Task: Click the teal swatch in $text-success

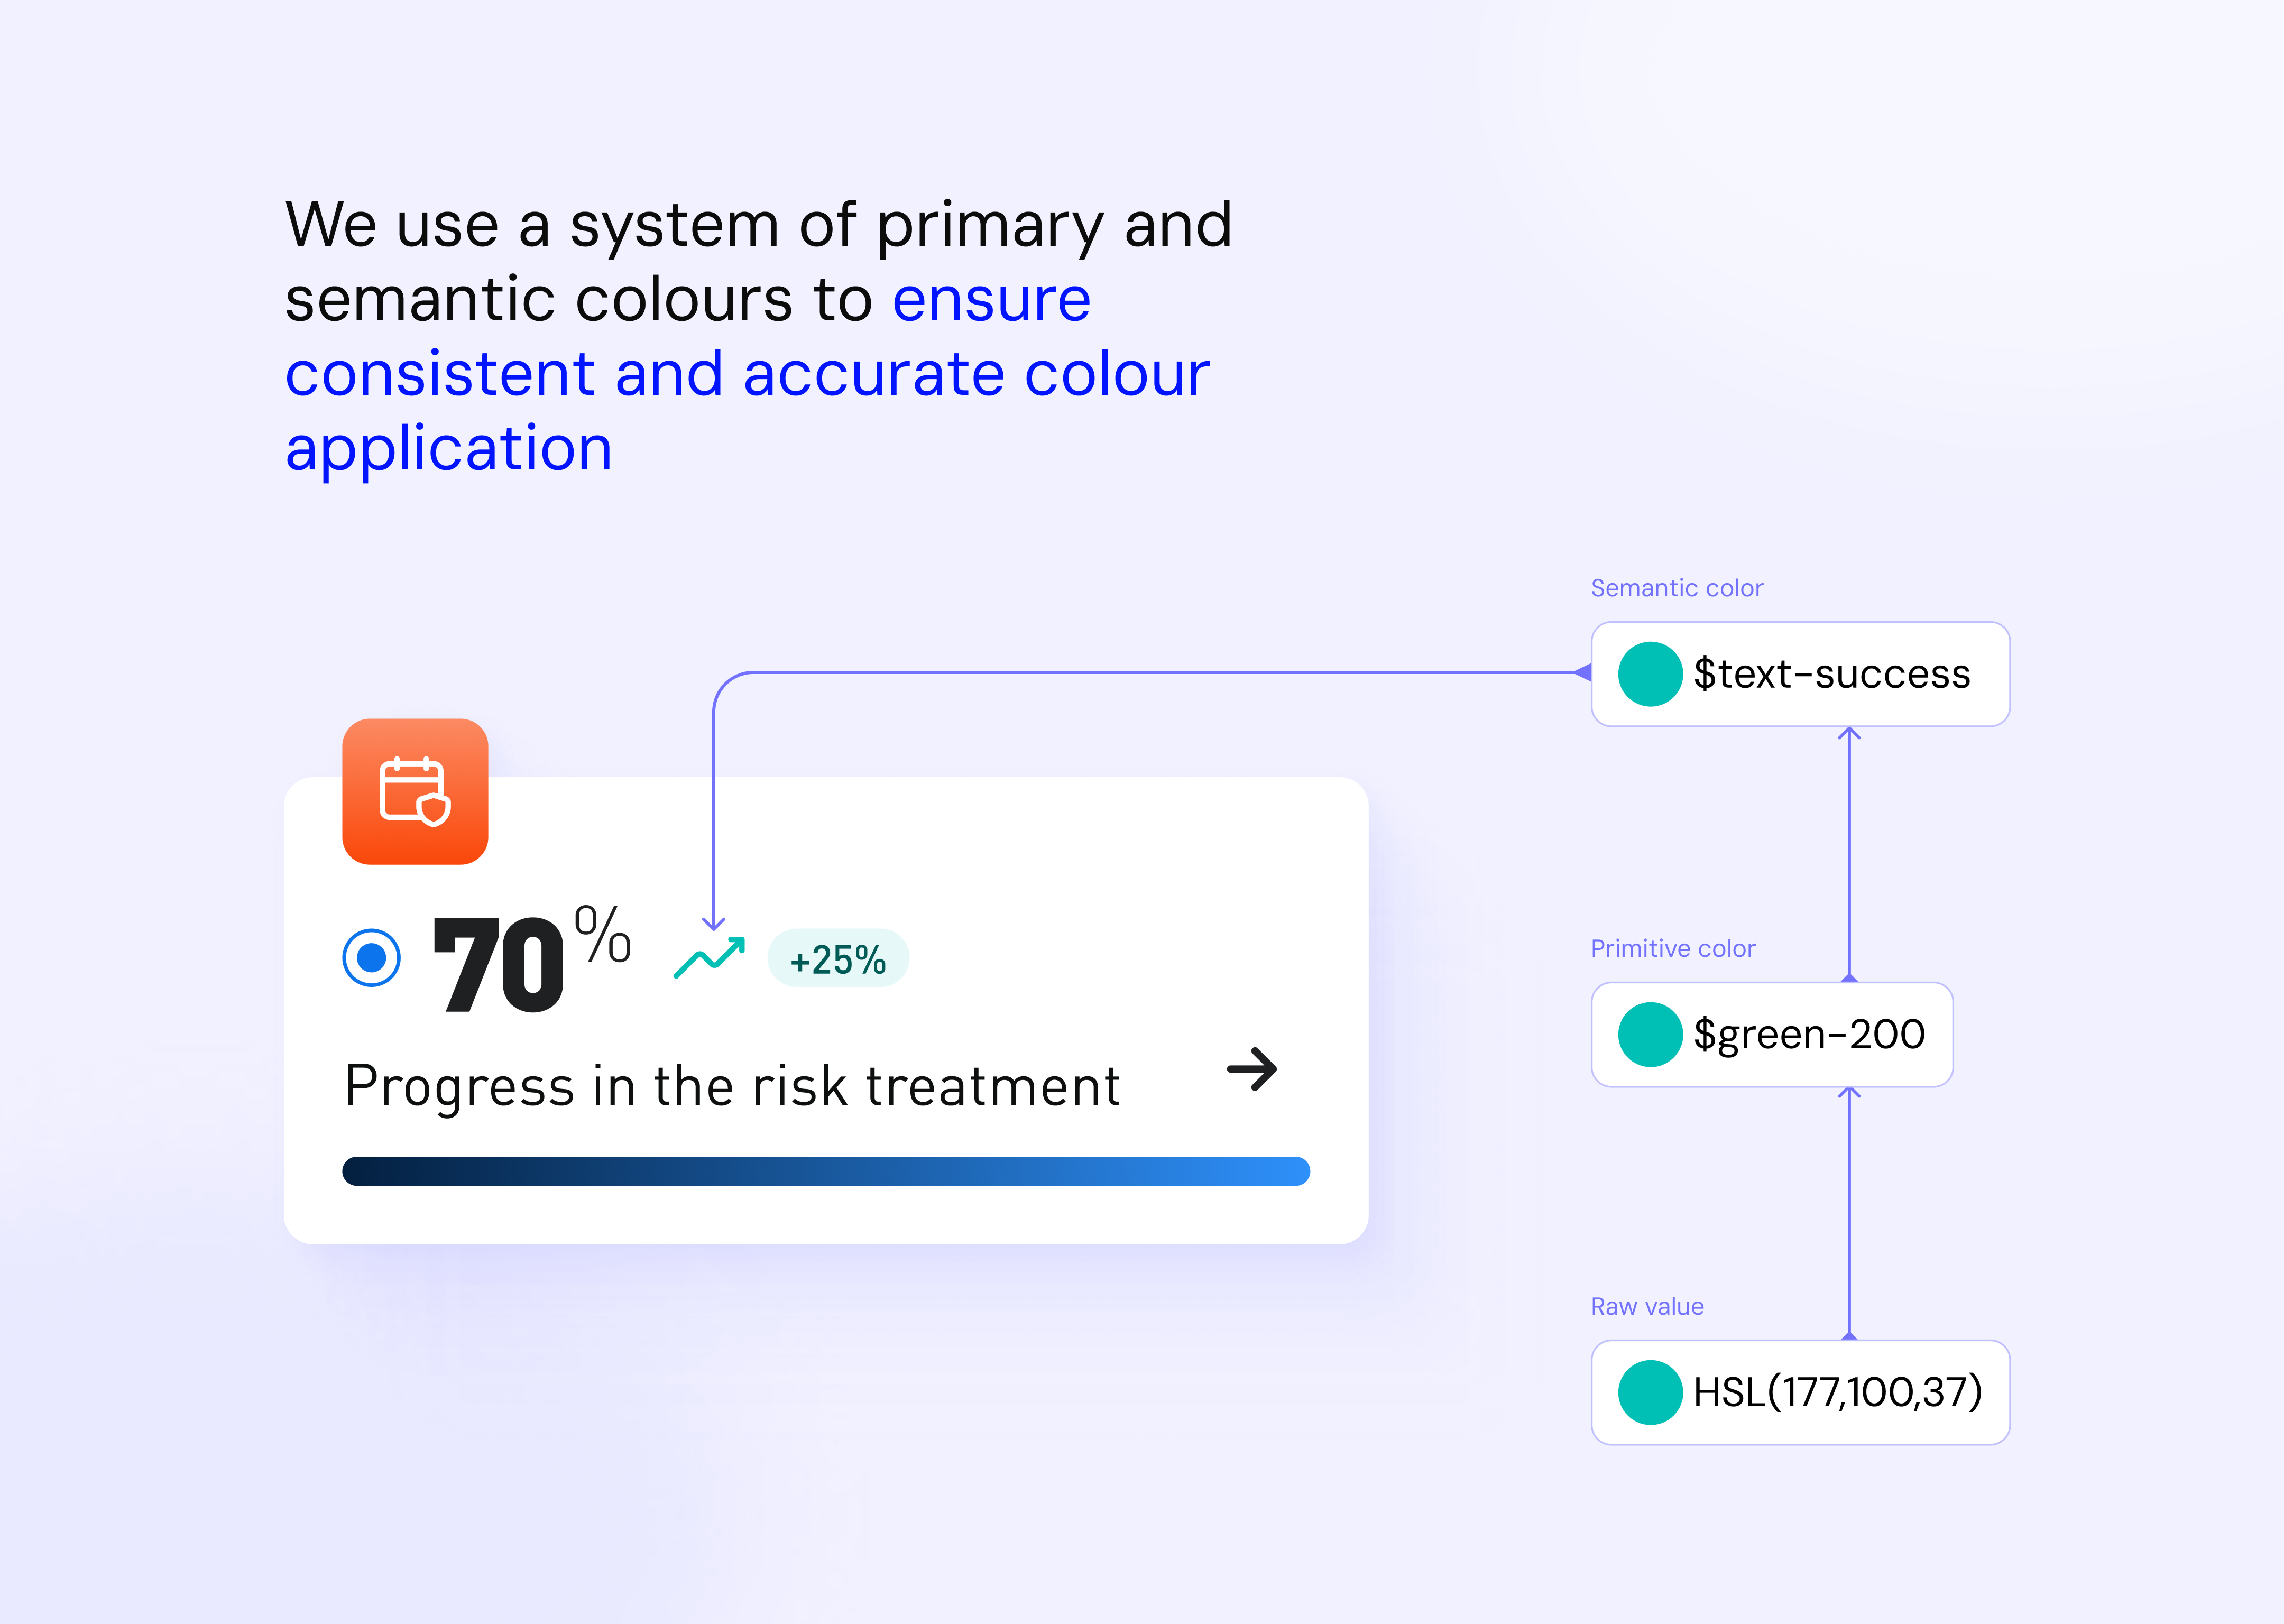Action: tap(1650, 674)
